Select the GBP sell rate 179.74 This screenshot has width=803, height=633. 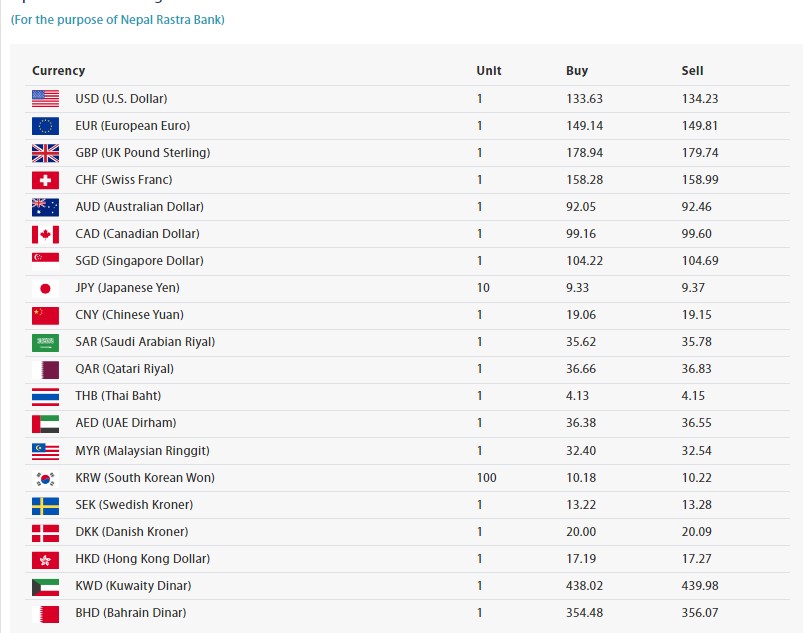700,153
